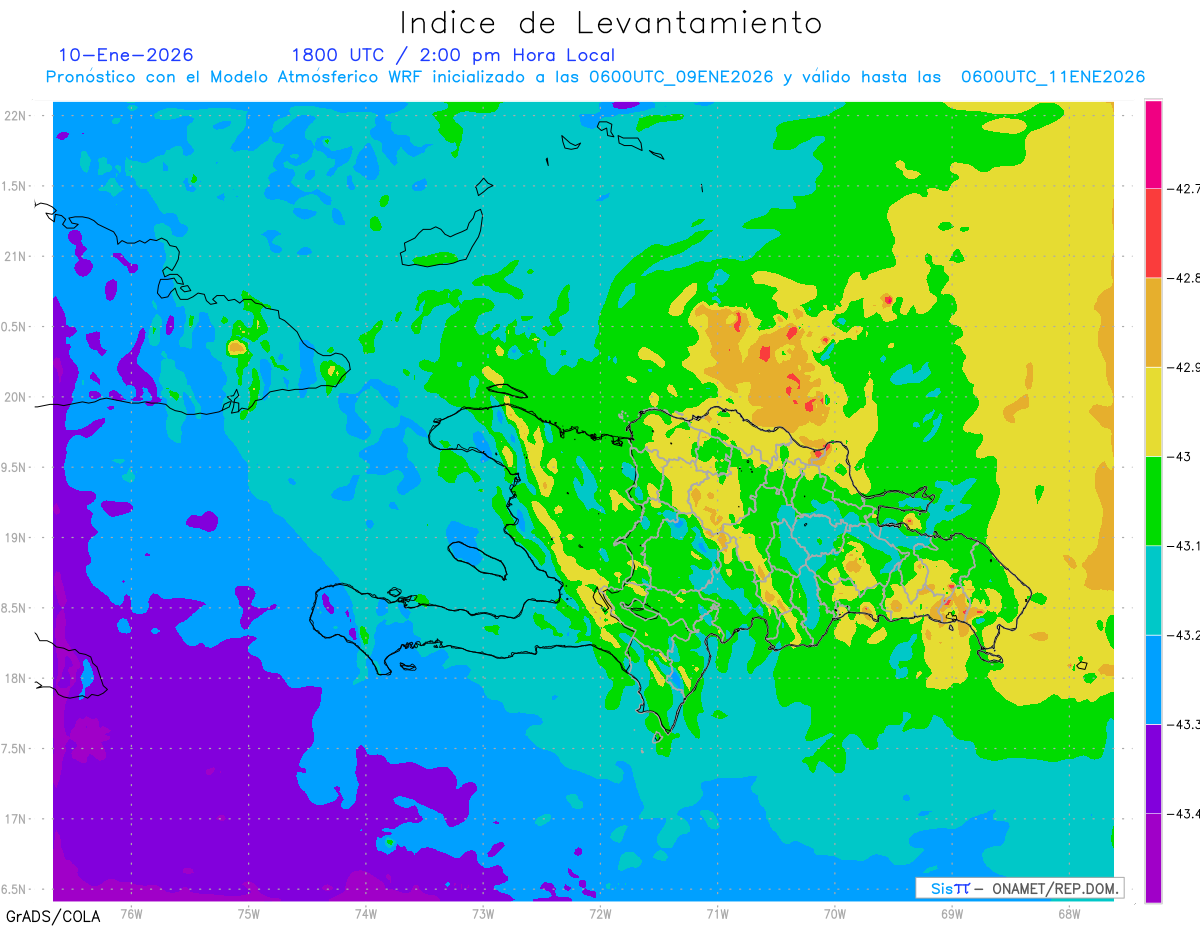This screenshot has width=1200, height=927.
Task: Select the '-42.9' colorbar label
Action: click(x=1184, y=367)
